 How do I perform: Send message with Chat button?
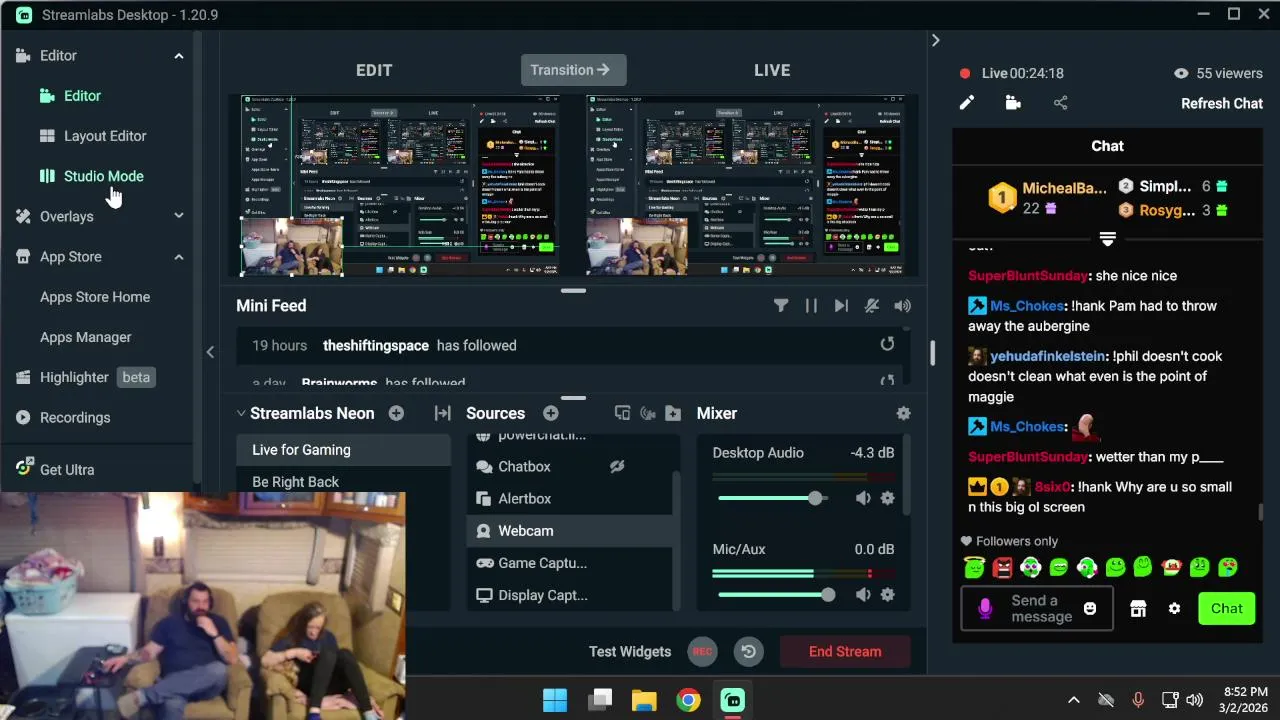(x=1226, y=609)
